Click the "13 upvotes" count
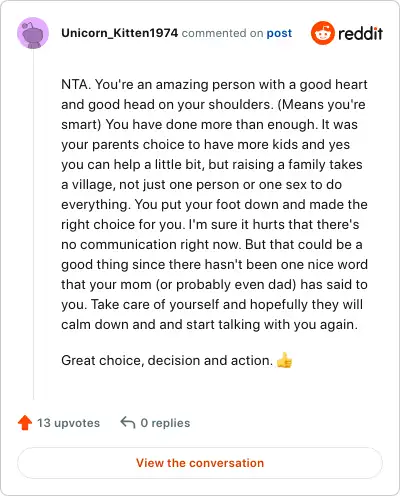 pos(68,423)
